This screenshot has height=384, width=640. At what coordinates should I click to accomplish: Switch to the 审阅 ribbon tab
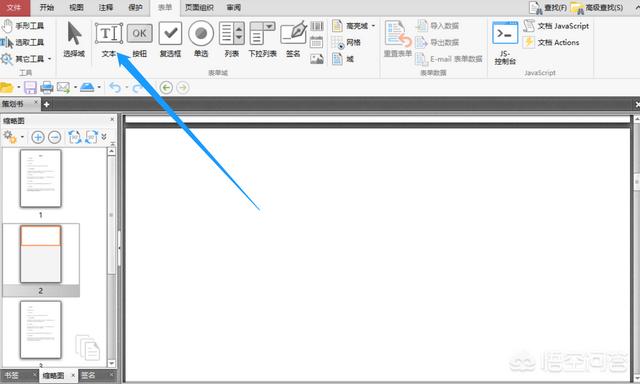[233, 7]
